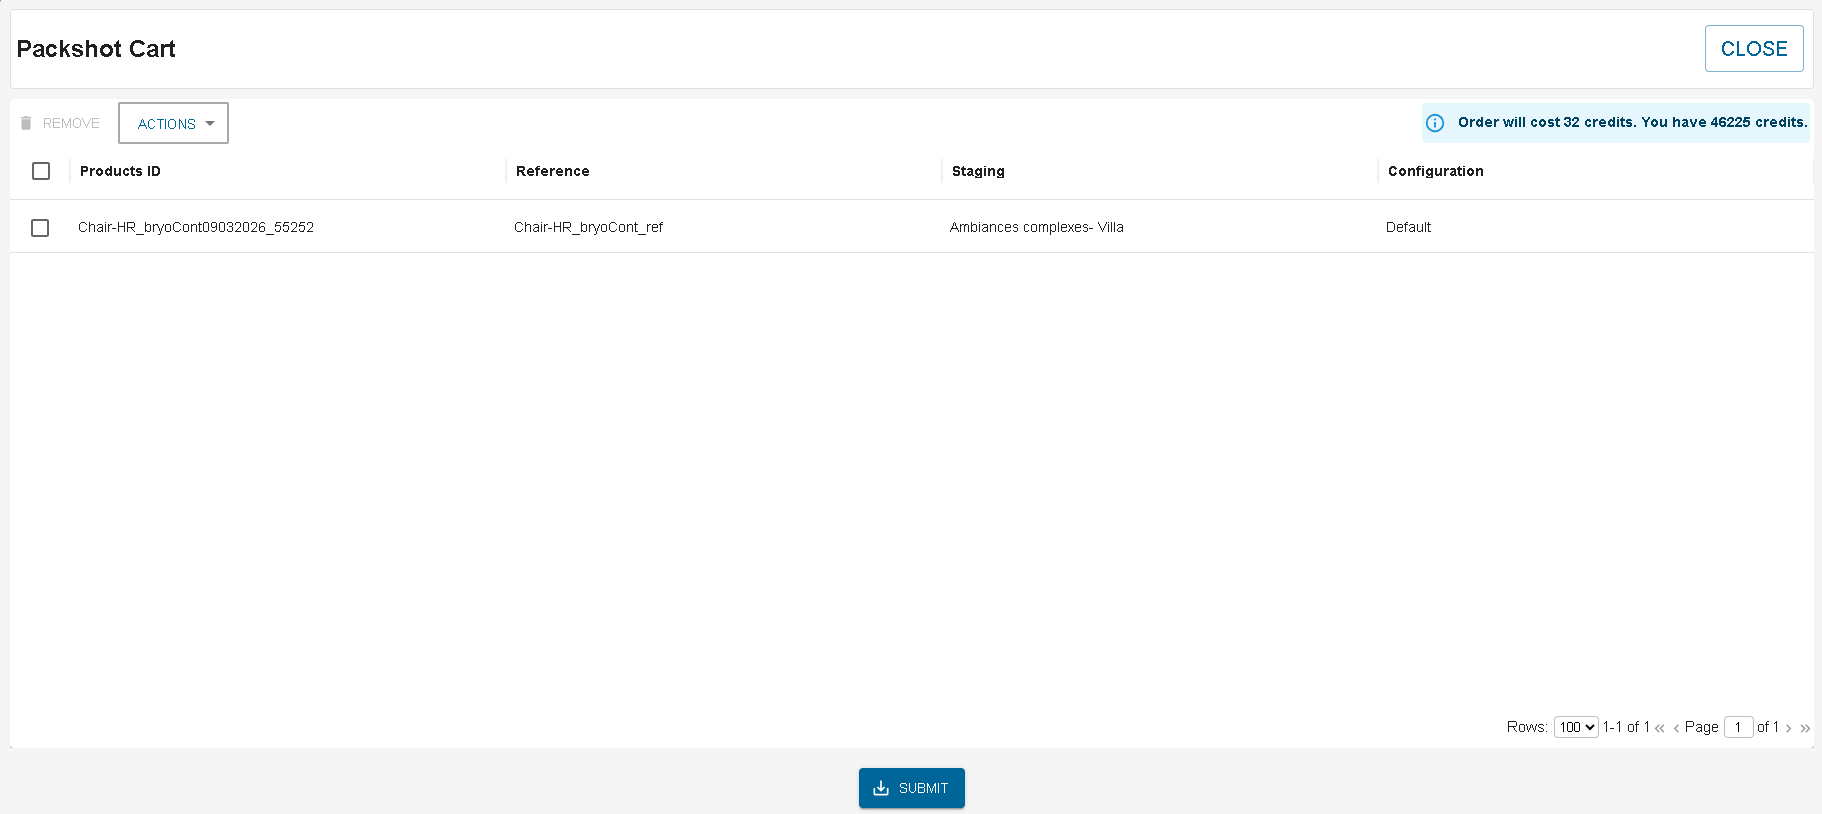Click the Staging column header
The width and height of the screenshot is (1822, 814).
[x=978, y=171]
